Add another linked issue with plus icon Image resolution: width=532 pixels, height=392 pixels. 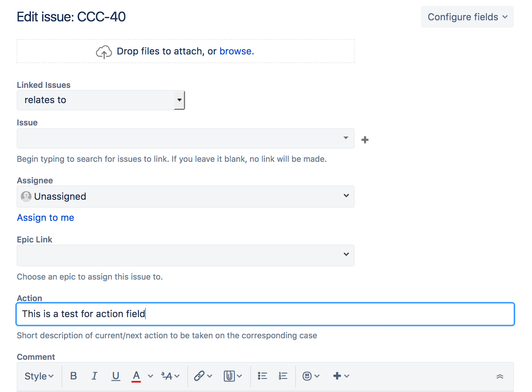click(365, 140)
